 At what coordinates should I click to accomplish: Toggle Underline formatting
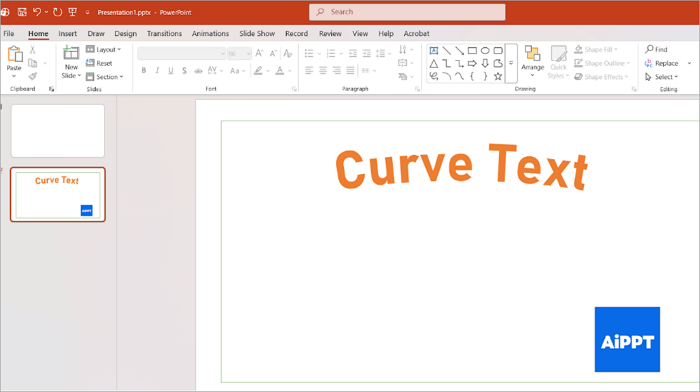pos(171,71)
